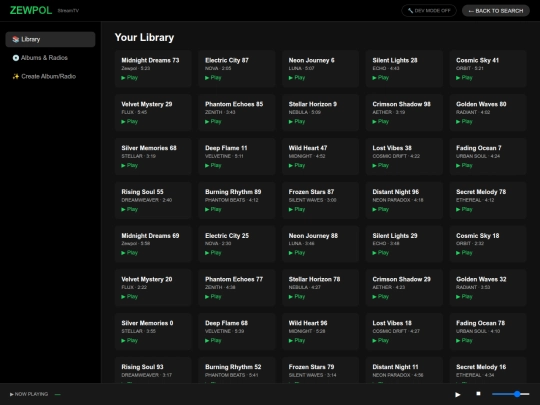Play Crimson Shadow 98

coord(381,122)
